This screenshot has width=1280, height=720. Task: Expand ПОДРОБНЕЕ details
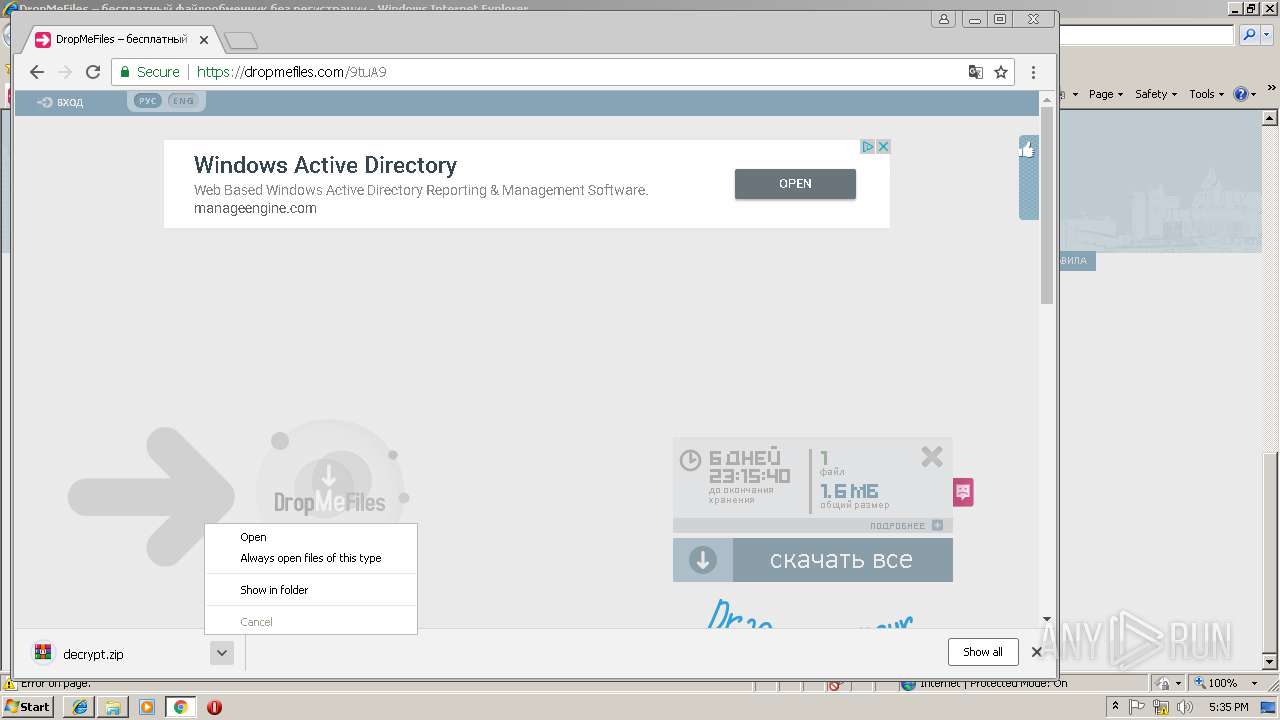905,526
